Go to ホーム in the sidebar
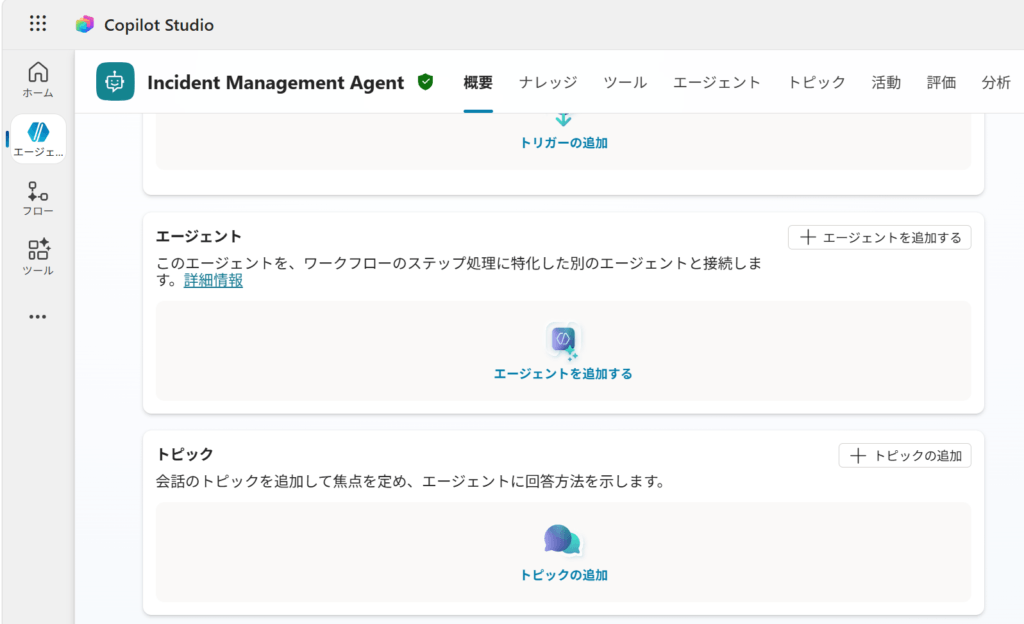This screenshot has width=1024, height=624. [38, 80]
